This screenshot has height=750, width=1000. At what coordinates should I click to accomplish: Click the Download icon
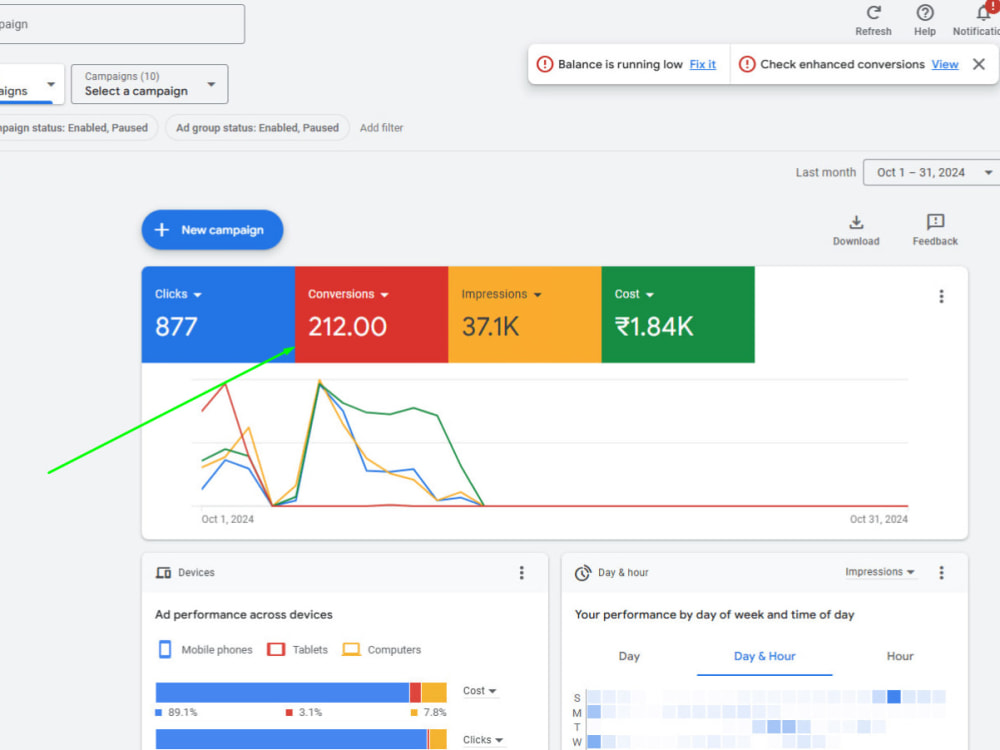point(856,222)
